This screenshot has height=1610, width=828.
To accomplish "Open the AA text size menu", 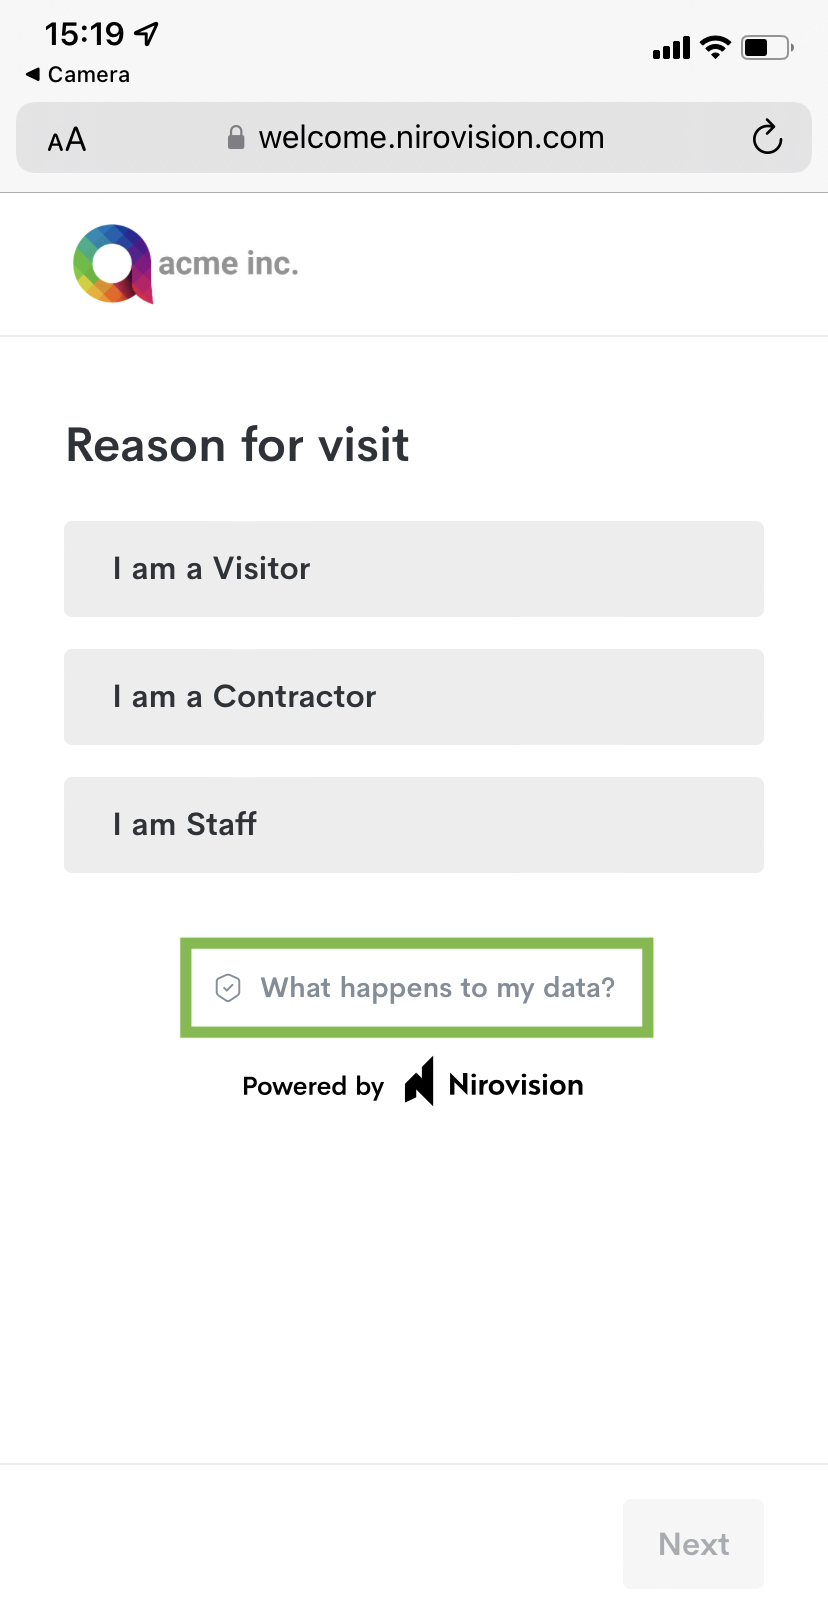I will coord(67,139).
